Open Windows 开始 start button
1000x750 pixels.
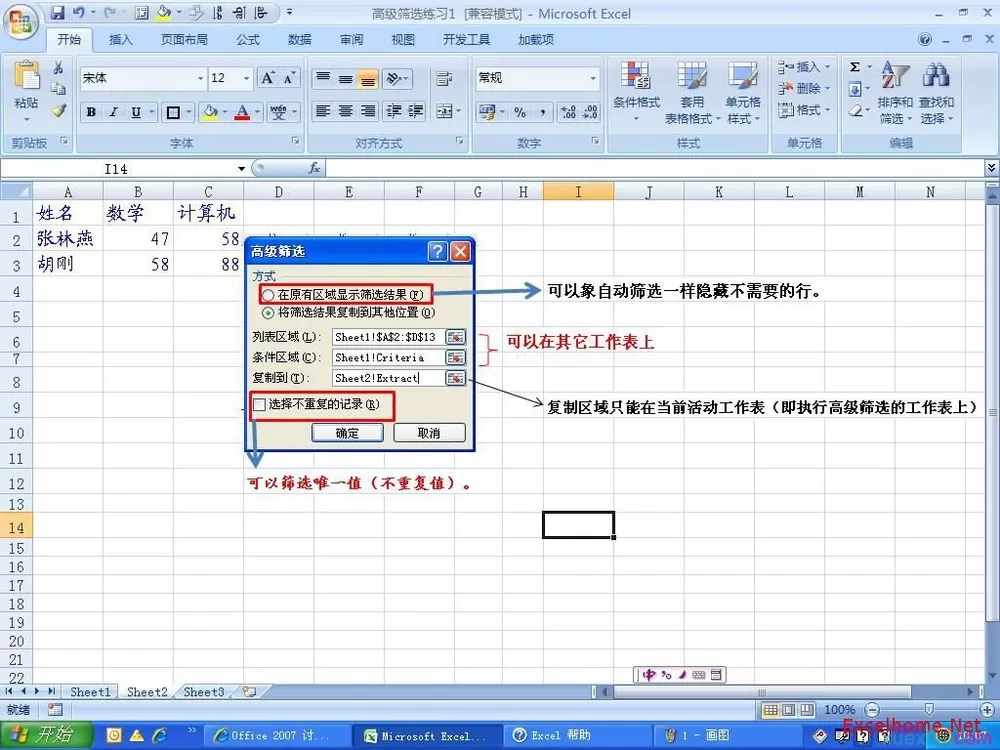pyautogui.click(x=46, y=735)
